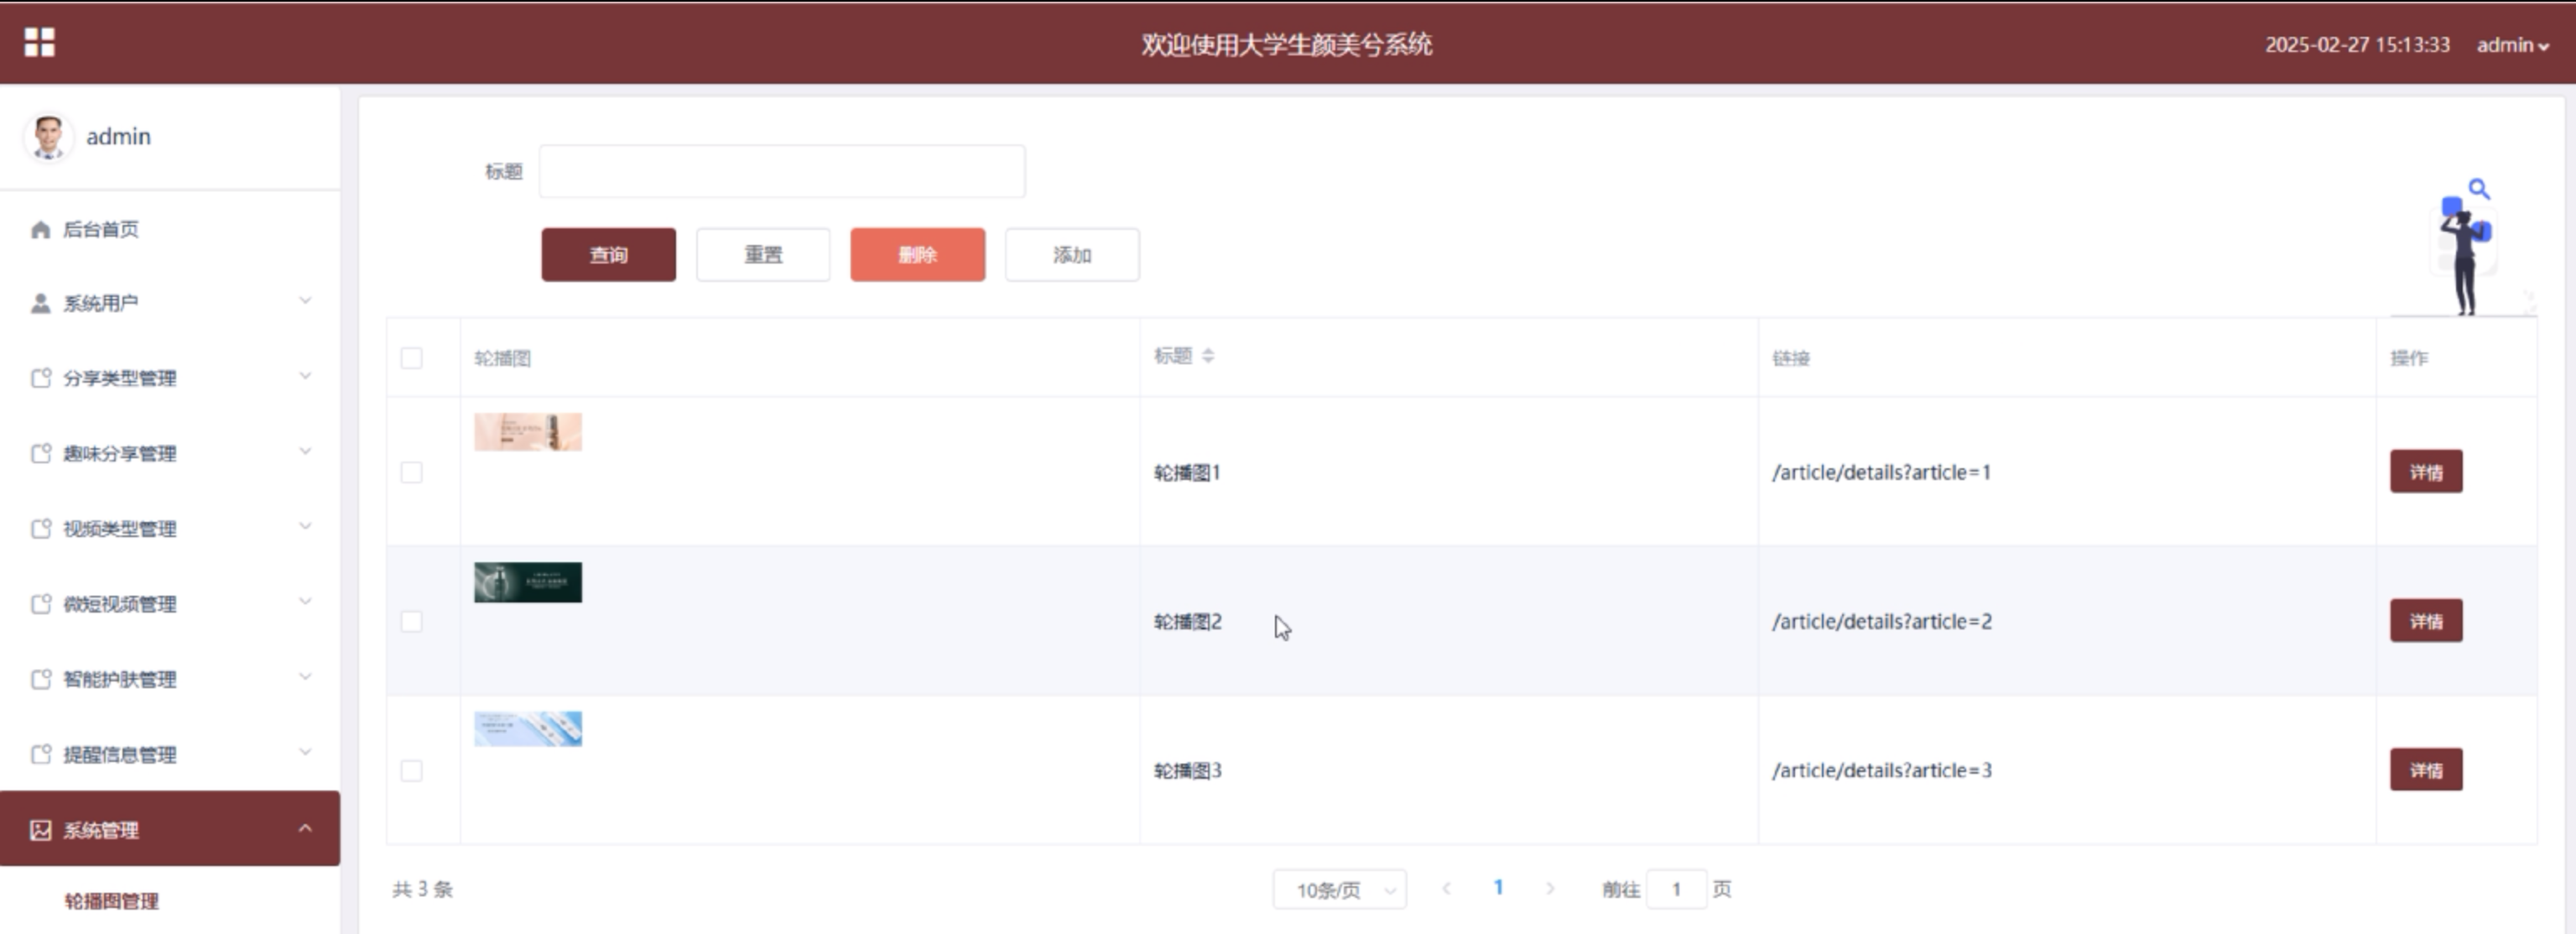The height and width of the screenshot is (934, 2576).
Task: Click the grid menu icon in the header
Action: tap(39, 42)
